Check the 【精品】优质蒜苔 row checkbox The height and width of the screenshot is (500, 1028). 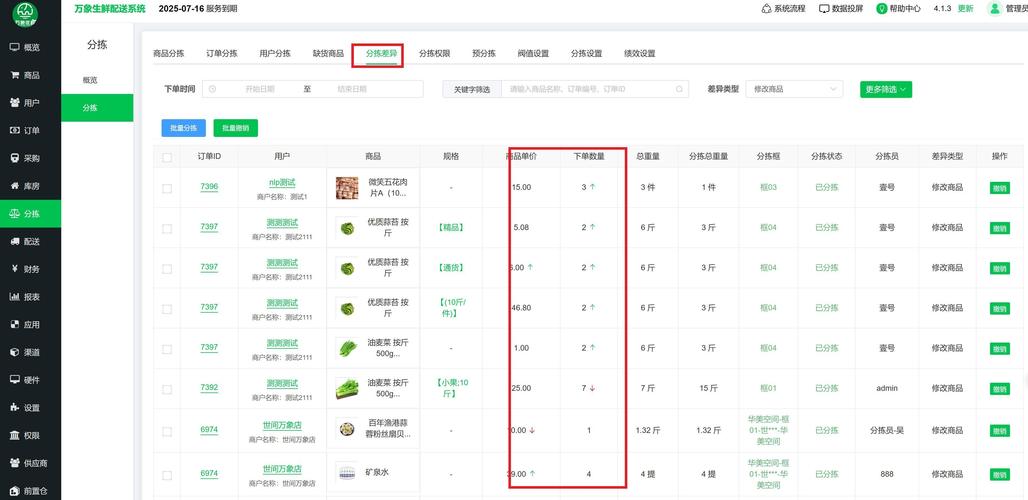(x=167, y=228)
